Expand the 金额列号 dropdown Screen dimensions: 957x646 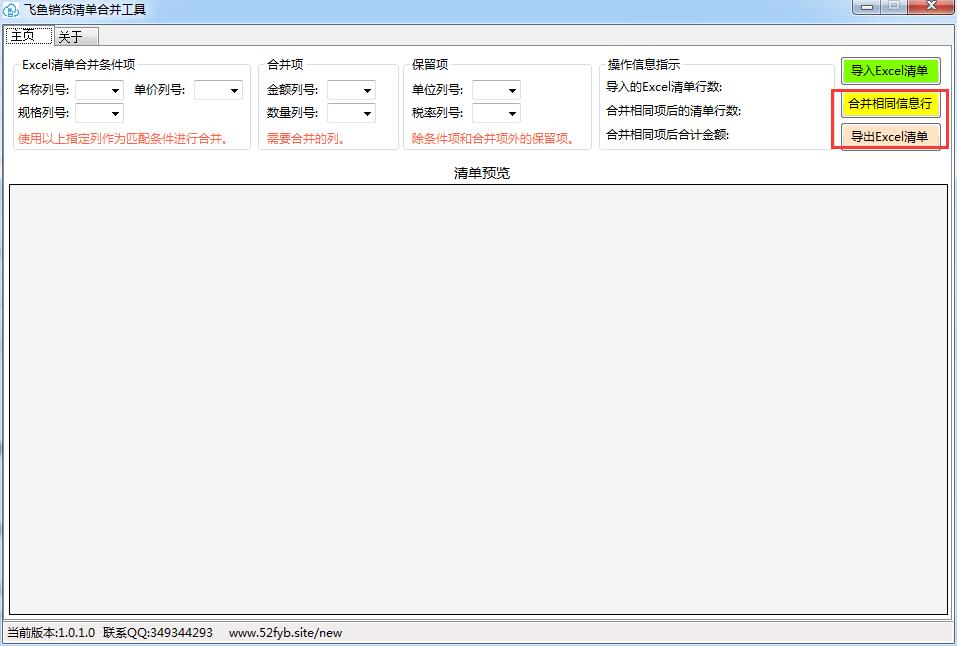pyautogui.click(x=352, y=90)
